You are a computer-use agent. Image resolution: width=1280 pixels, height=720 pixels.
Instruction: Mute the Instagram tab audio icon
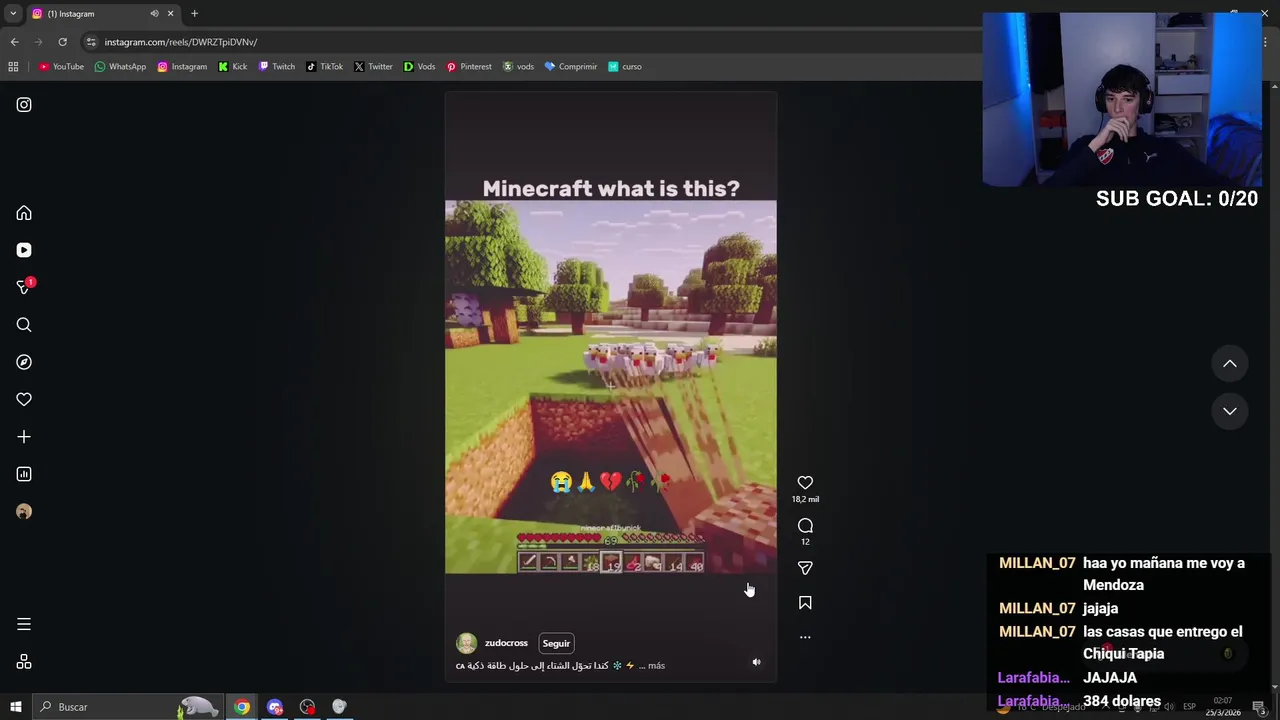point(154,14)
